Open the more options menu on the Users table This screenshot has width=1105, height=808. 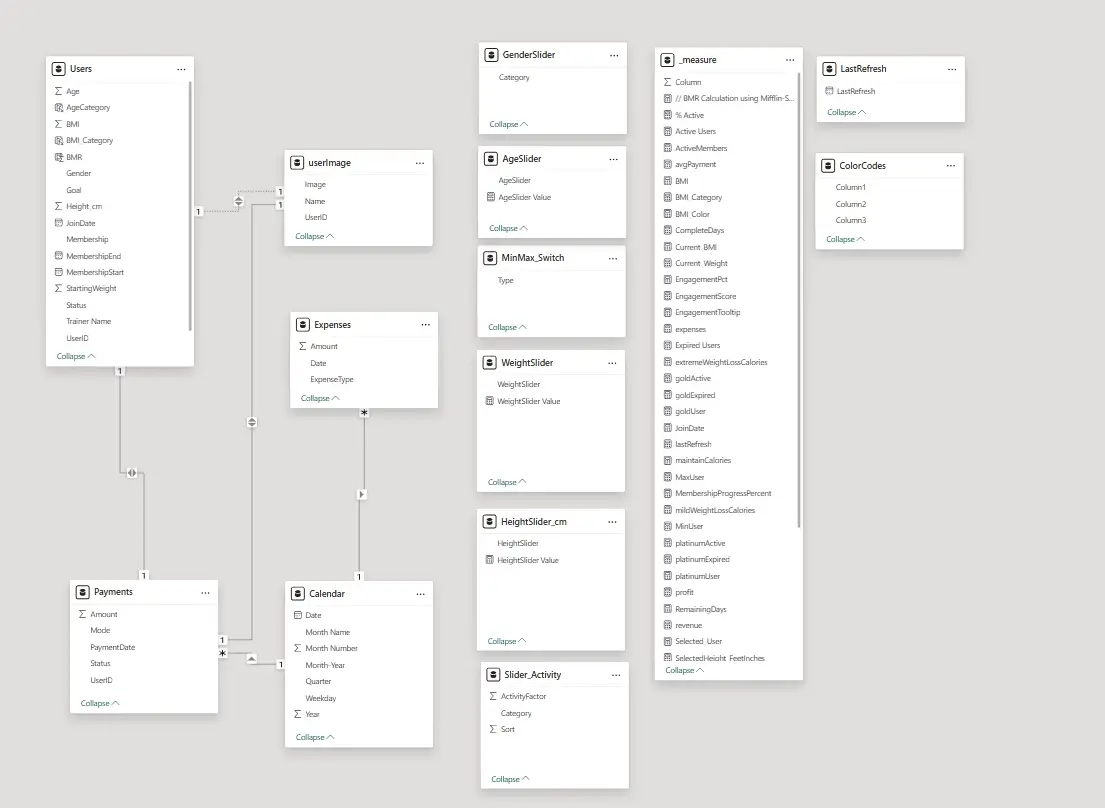[x=181, y=68]
